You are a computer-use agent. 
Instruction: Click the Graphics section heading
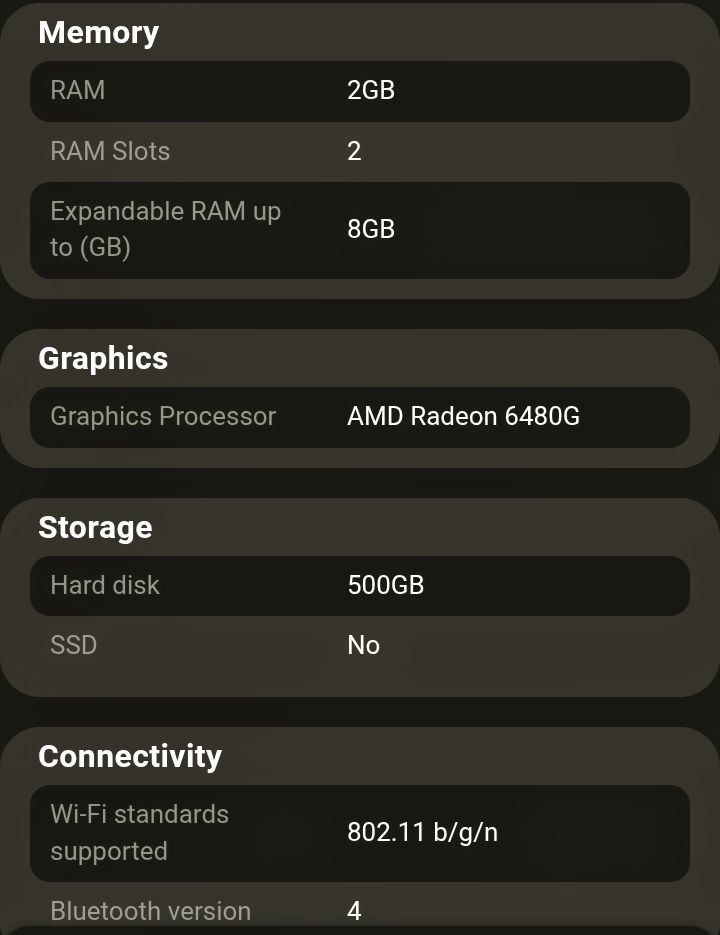point(103,359)
